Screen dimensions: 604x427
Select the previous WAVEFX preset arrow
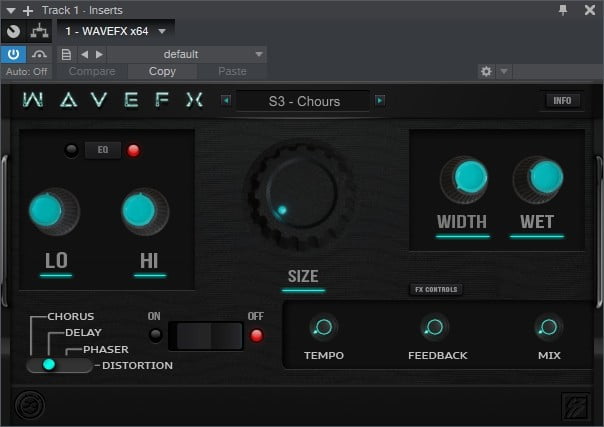[226, 101]
